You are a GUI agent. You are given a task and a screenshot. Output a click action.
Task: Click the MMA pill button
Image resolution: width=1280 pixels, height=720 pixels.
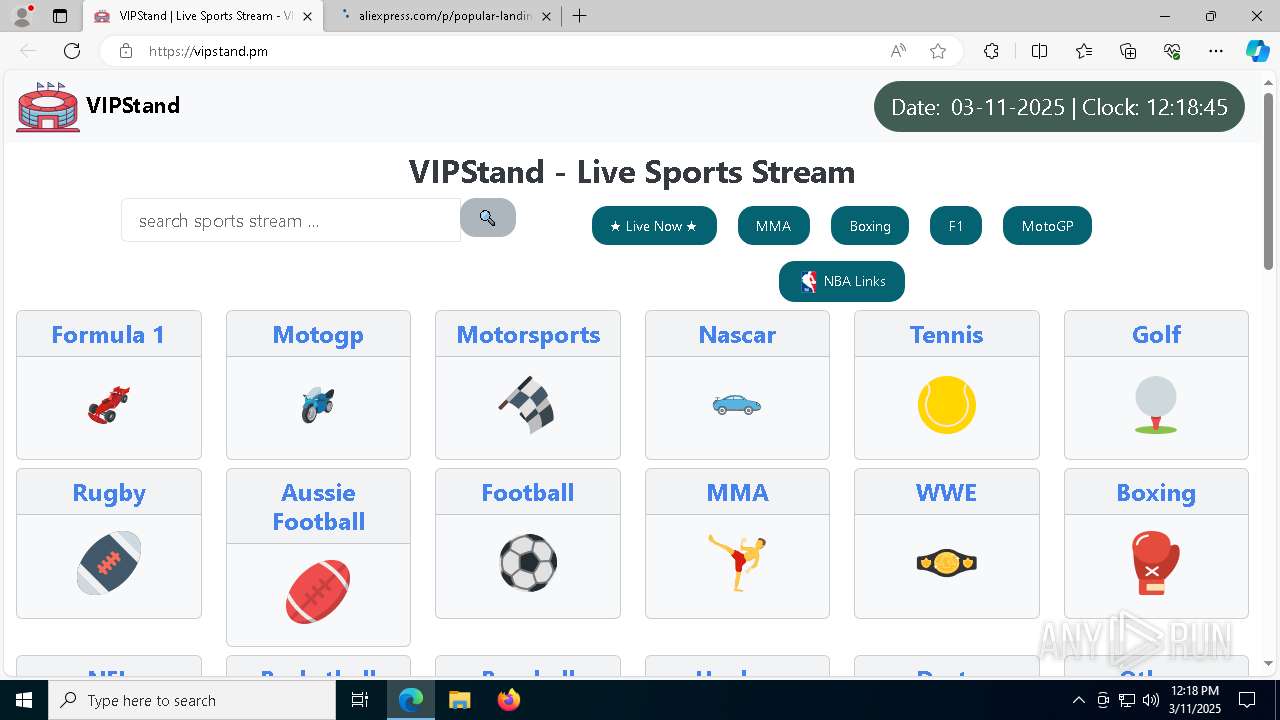[x=773, y=226]
